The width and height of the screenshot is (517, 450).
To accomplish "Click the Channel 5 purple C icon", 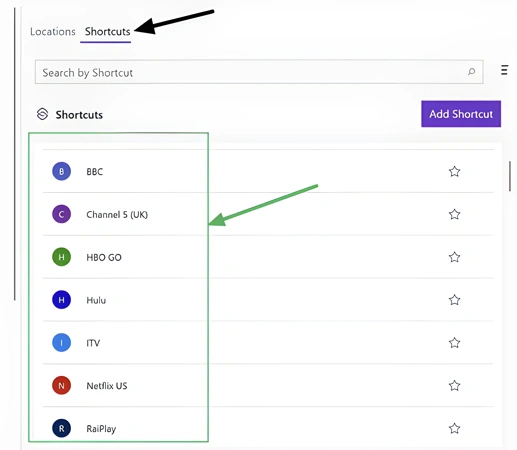I will 61,214.
